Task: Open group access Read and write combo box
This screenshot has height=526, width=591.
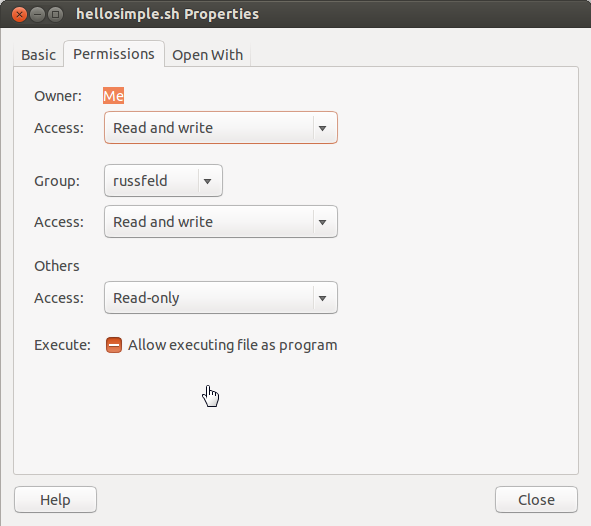Action: (x=221, y=222)
